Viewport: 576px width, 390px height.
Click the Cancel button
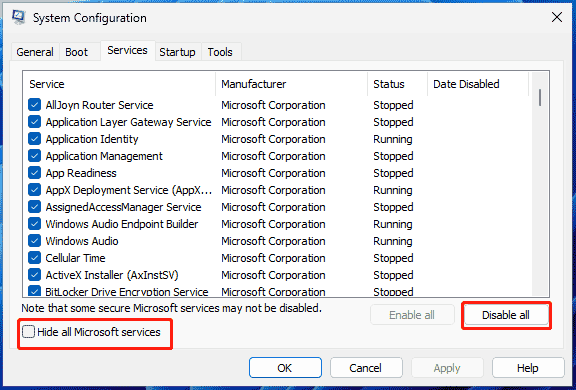click(x=366, y=368)
